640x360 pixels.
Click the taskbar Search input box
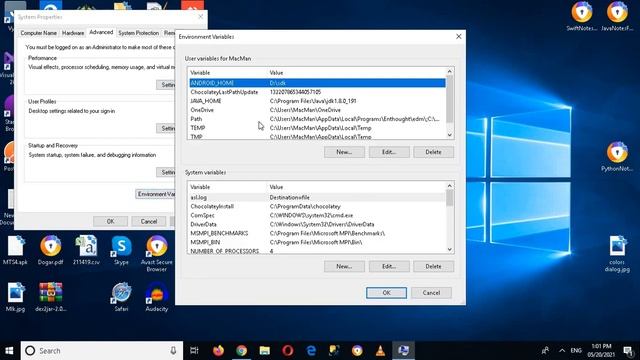click(x=102, y=351)
